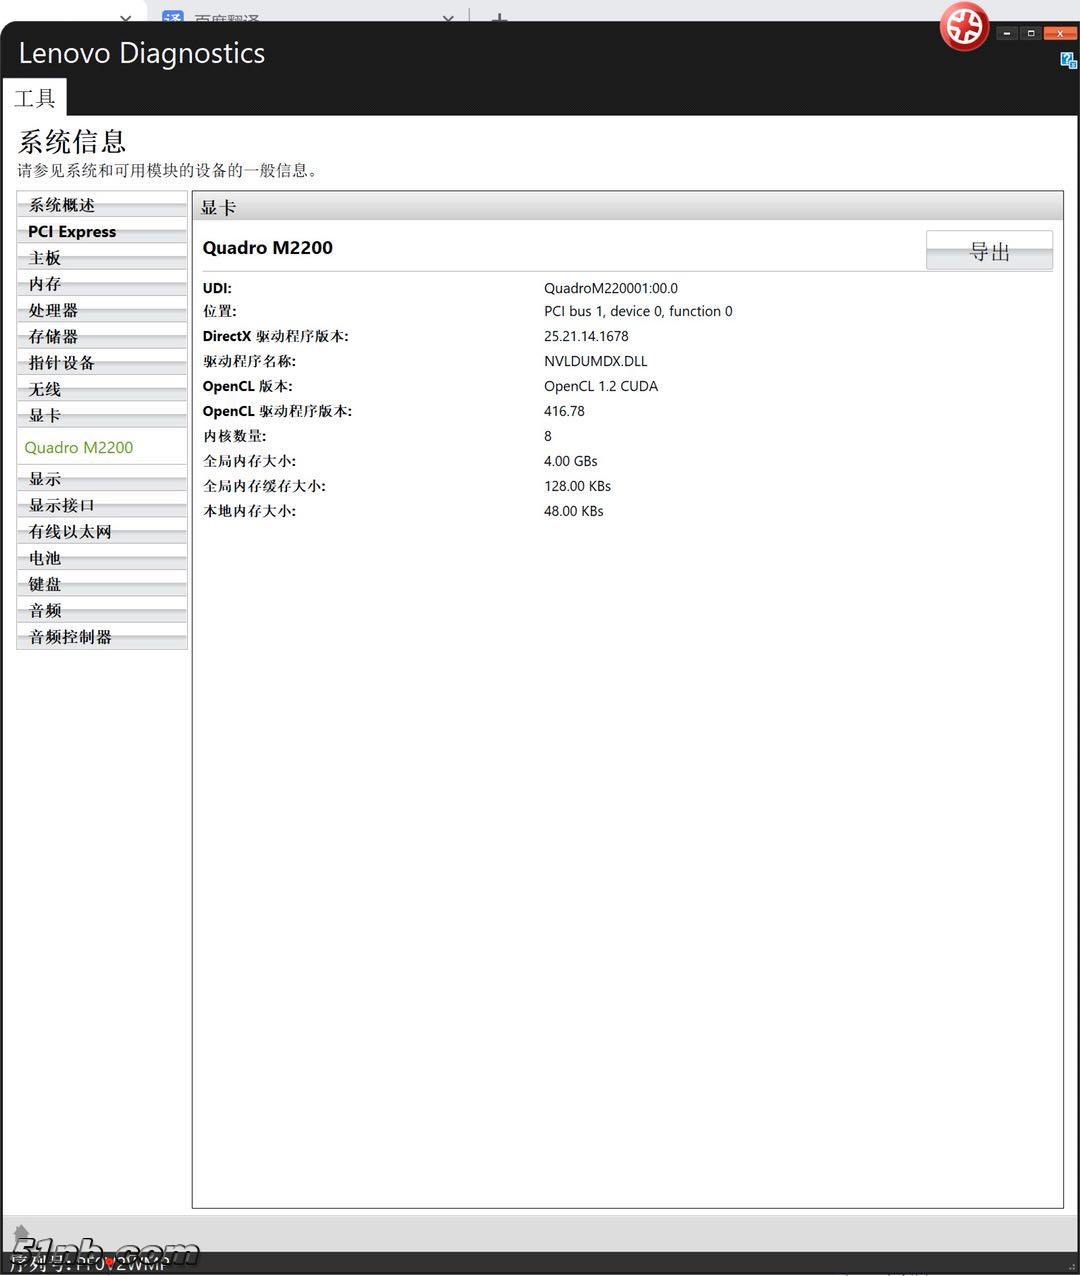The width and height of the screenshot is (1080, 1276).
Task: Open the 存储器 (Storage) section
Action: pos(52,337)
